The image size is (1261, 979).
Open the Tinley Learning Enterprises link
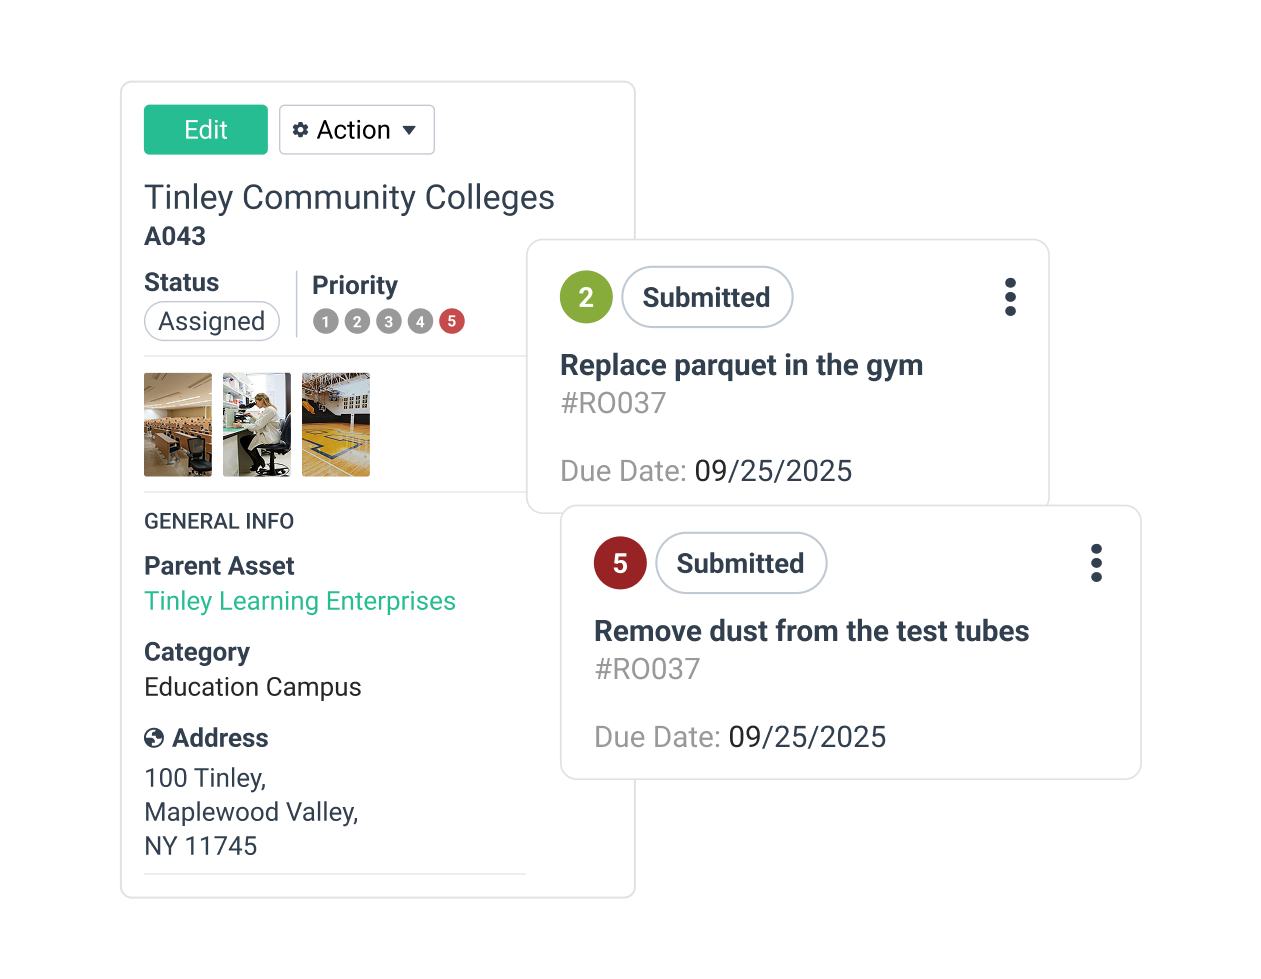pyautogui.click(x=300, y=601)
